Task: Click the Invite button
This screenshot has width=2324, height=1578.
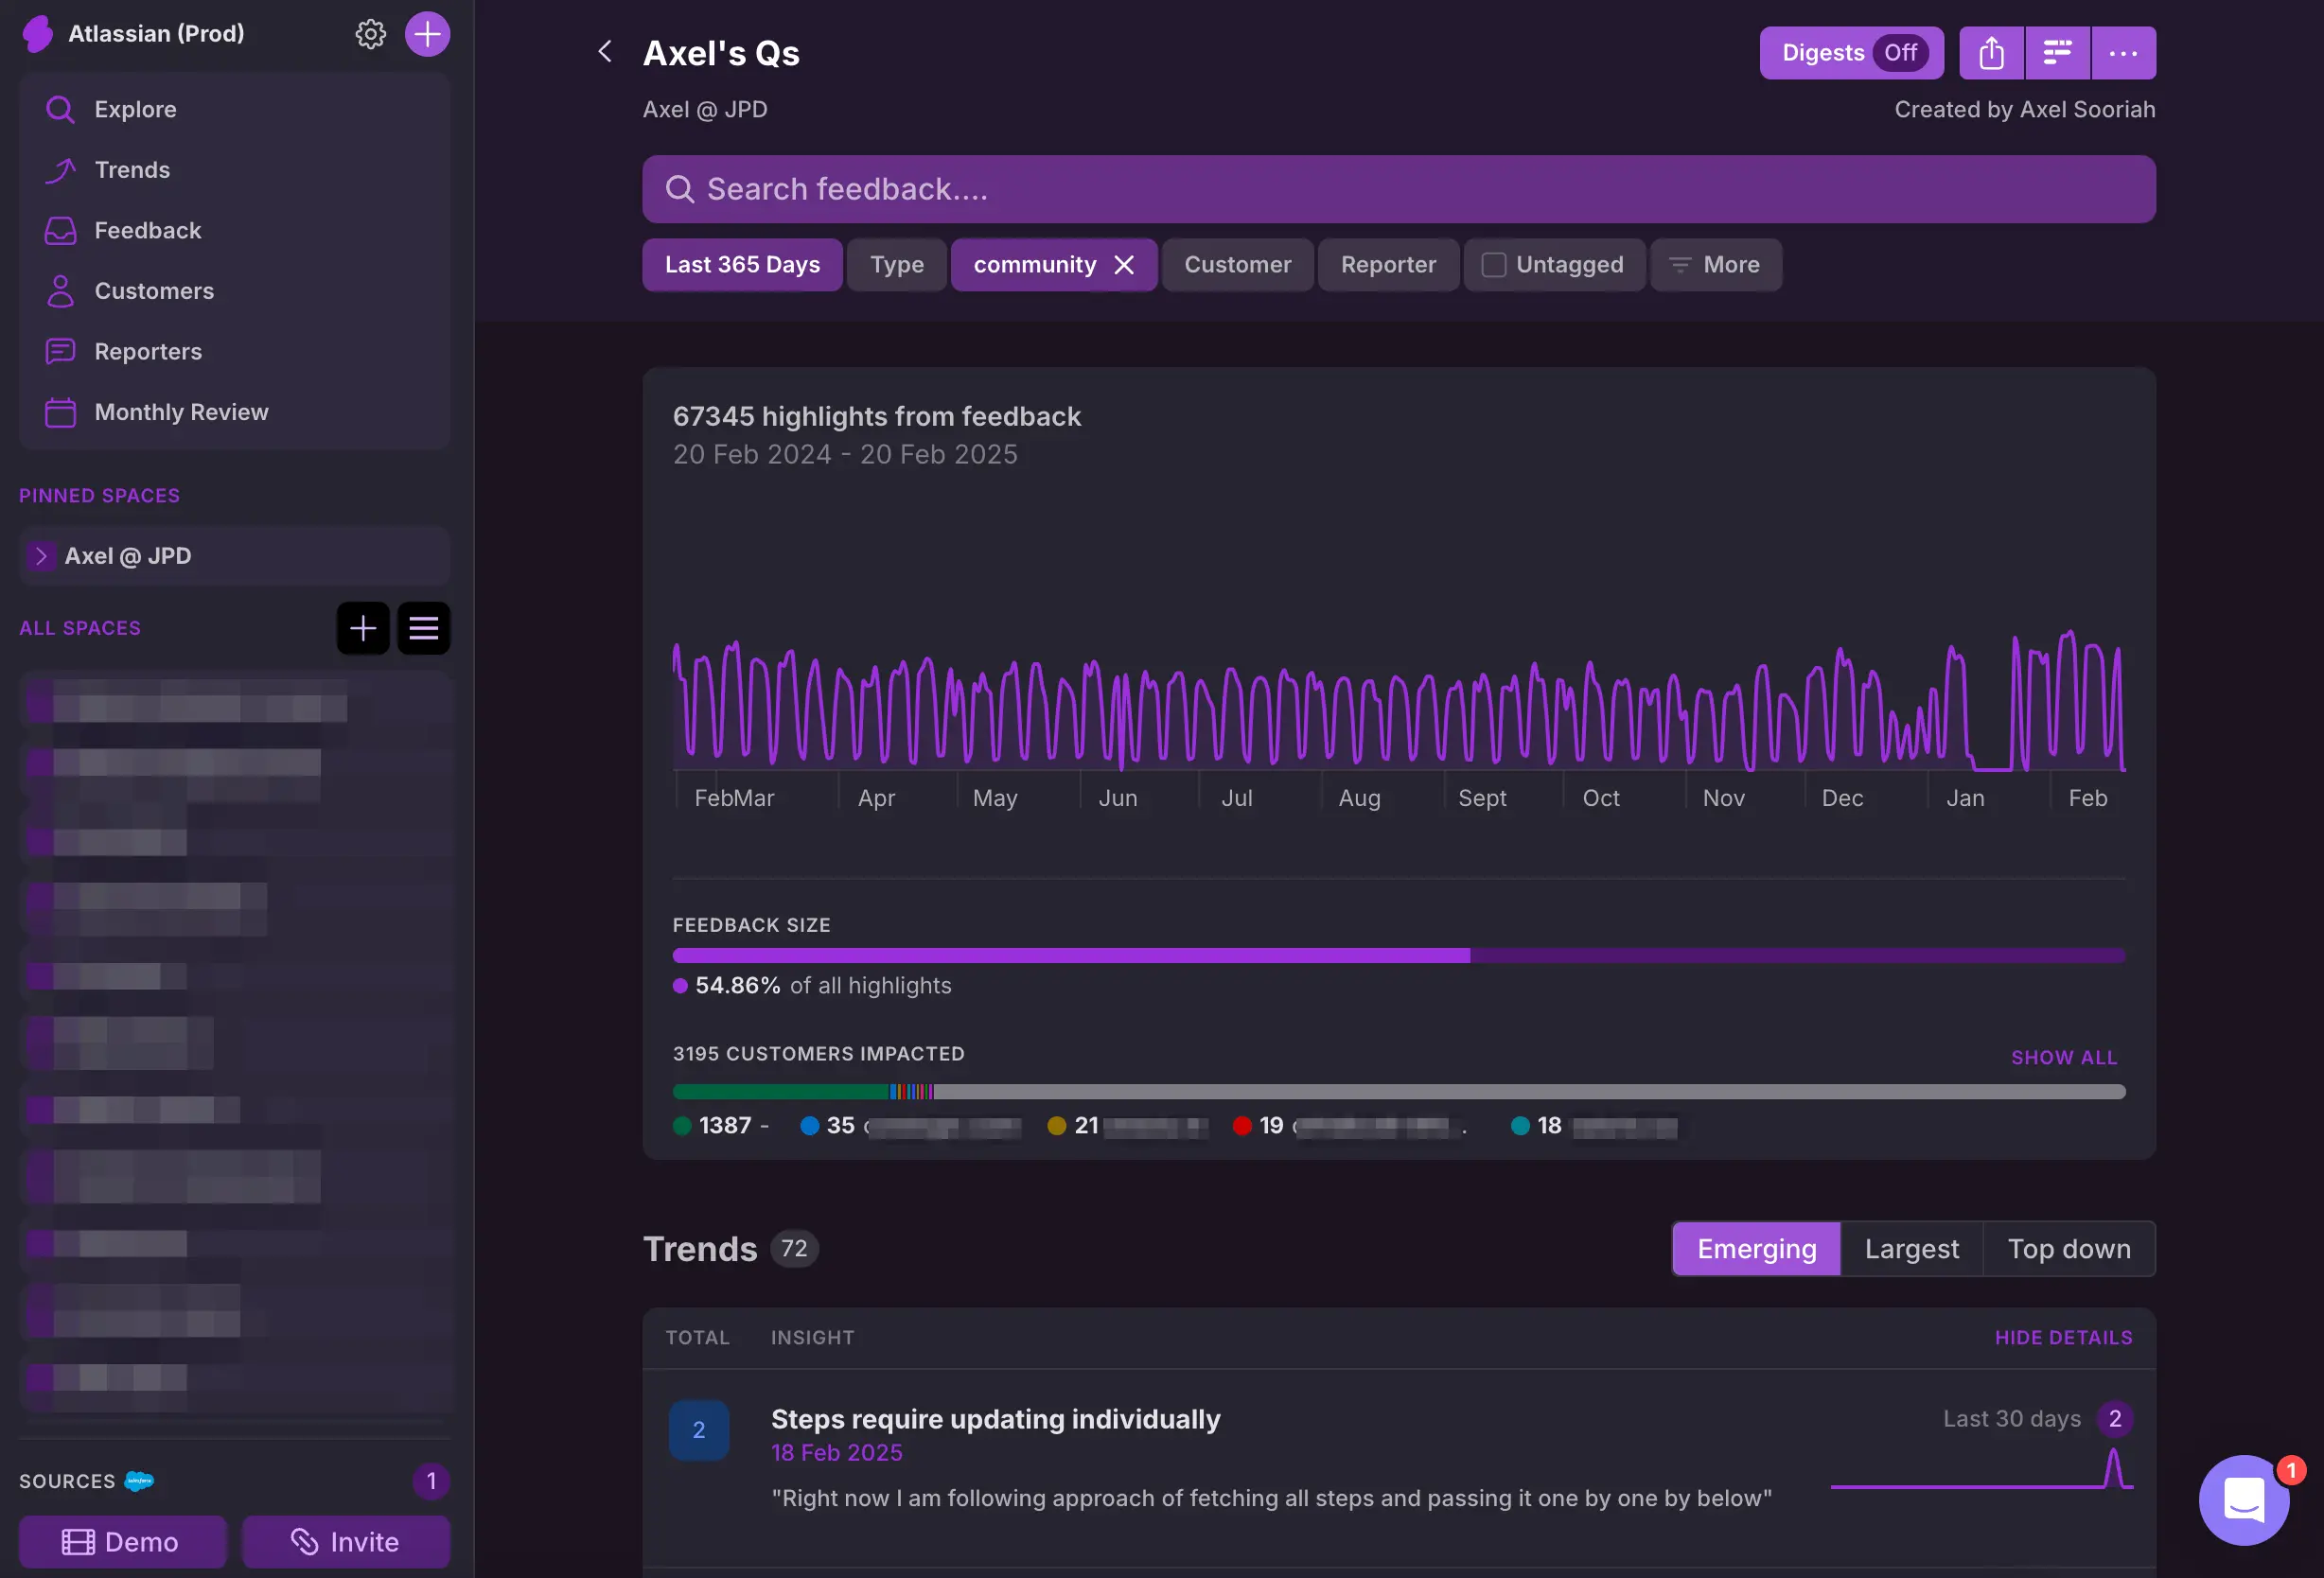Action: [x=345, y=1542]
